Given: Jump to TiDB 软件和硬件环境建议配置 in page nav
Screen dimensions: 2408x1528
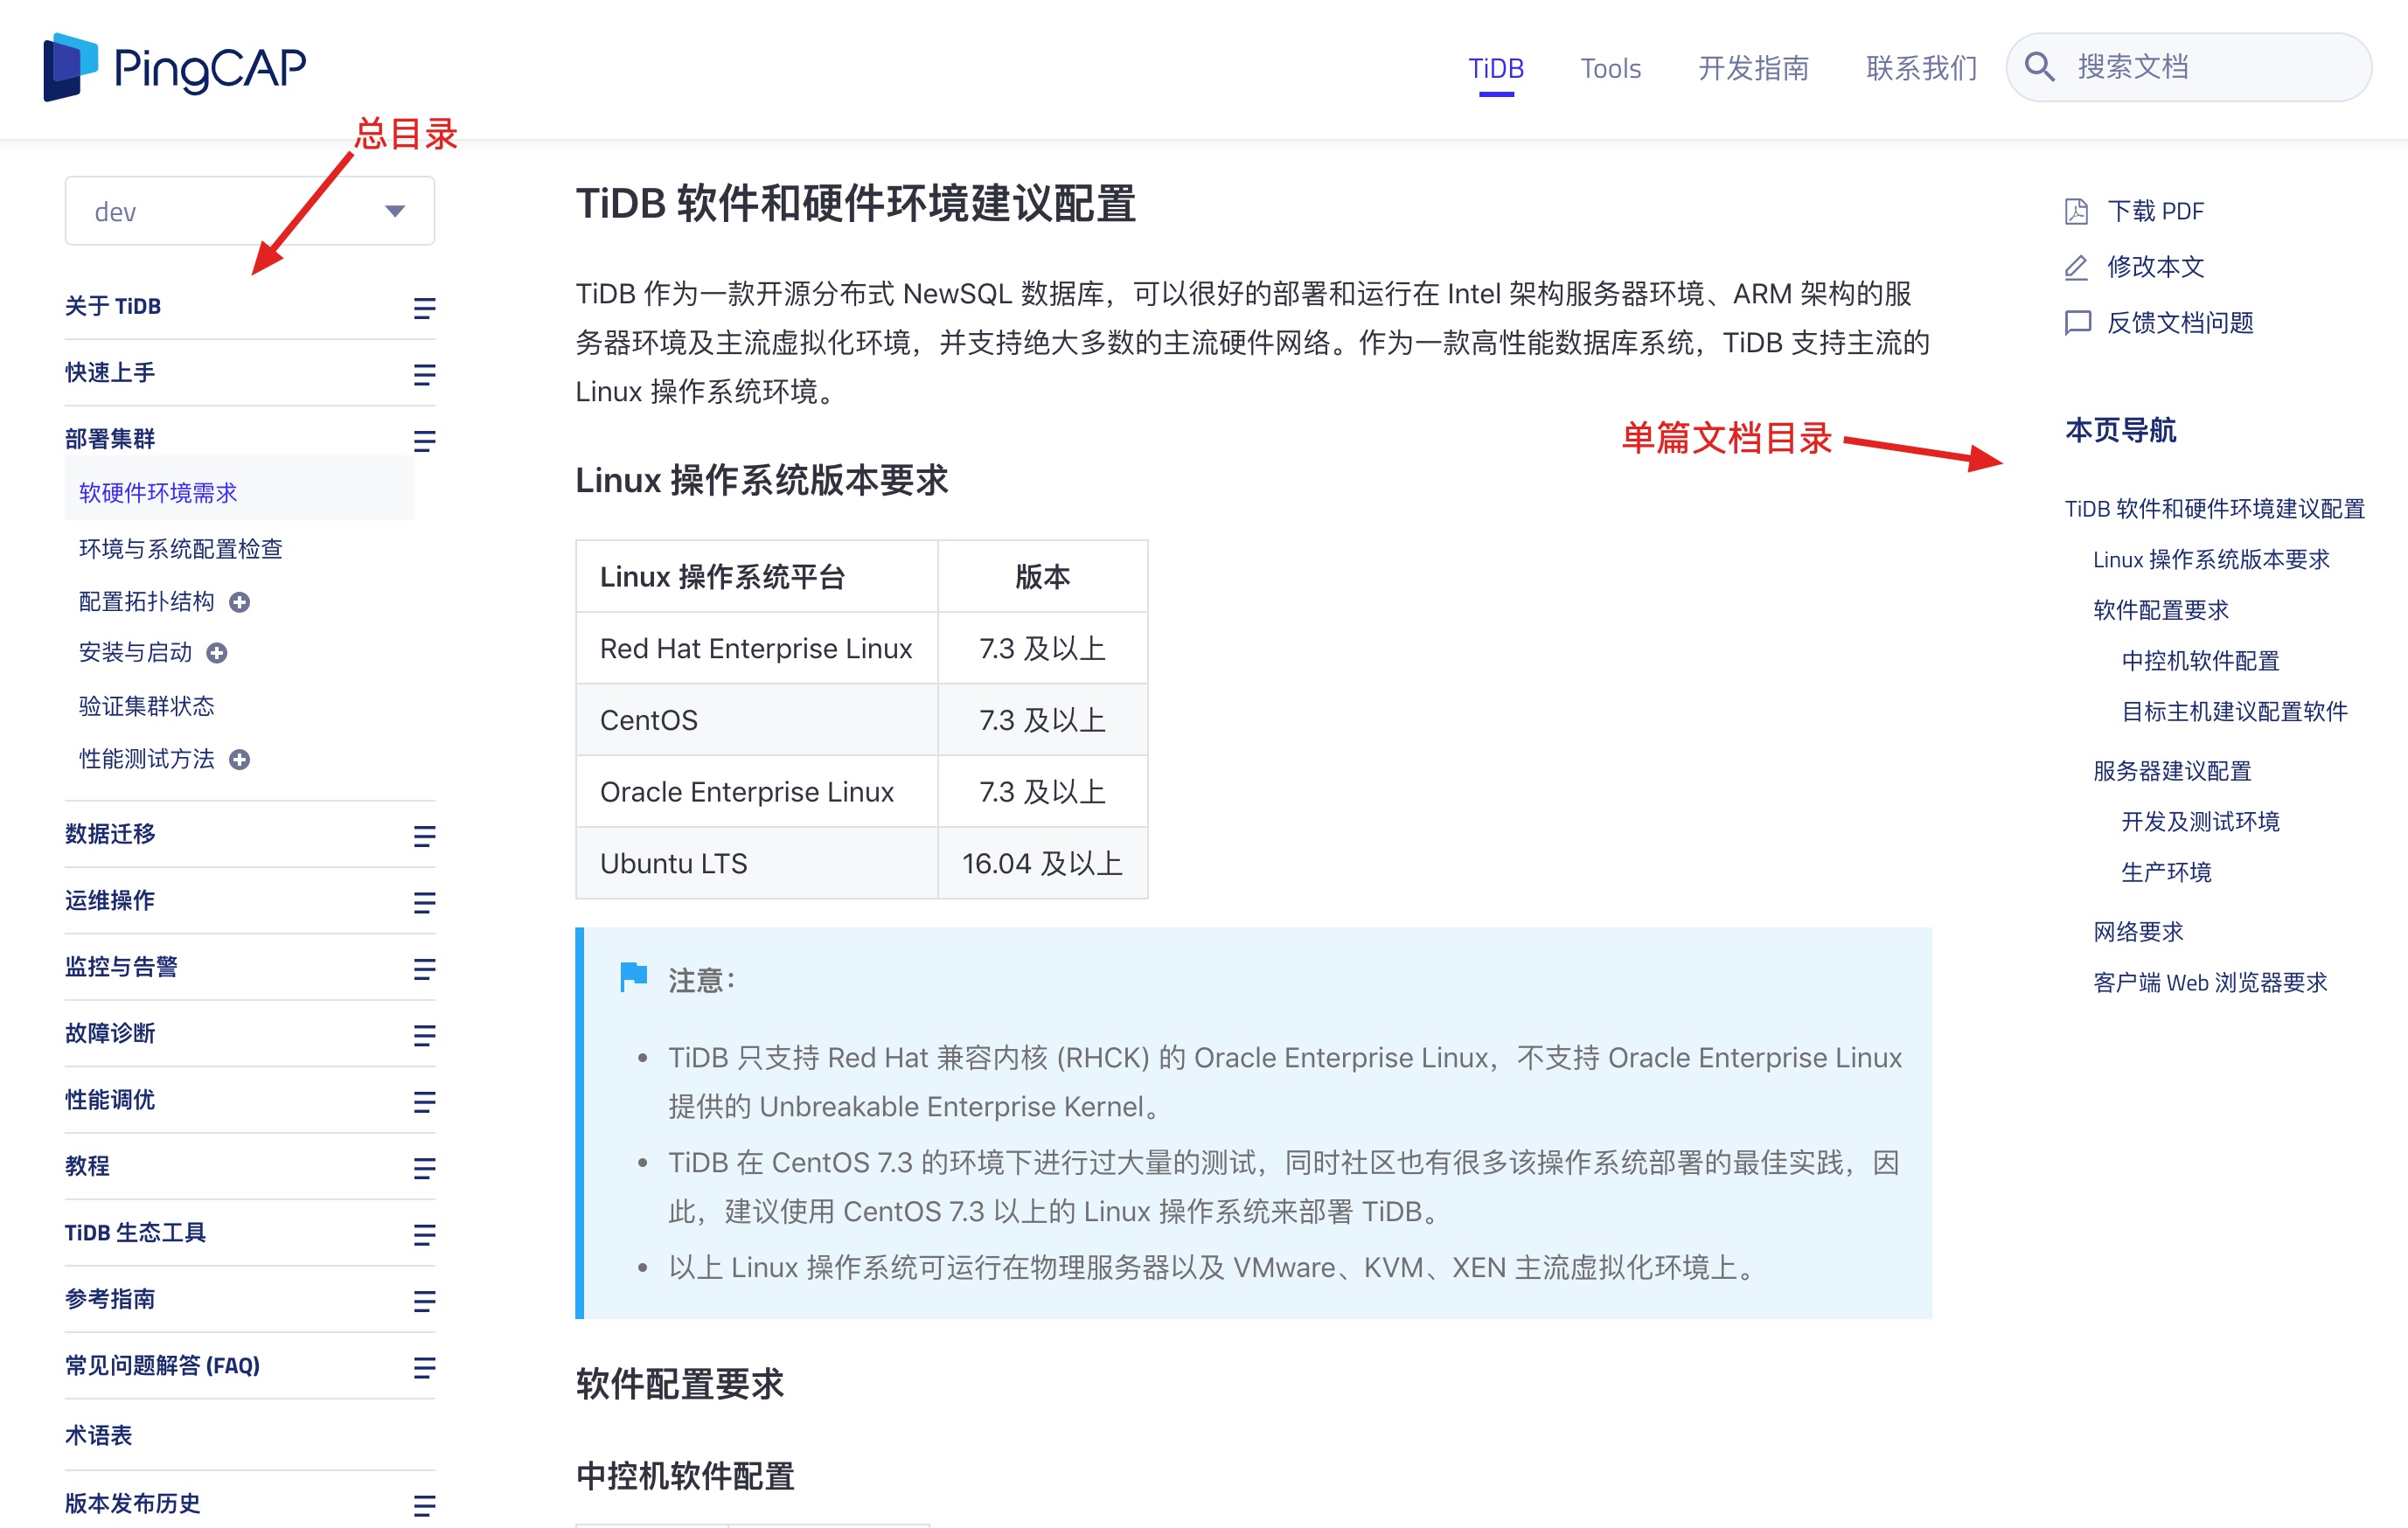Looking at the screenshot, I should tap(2214, 509).
